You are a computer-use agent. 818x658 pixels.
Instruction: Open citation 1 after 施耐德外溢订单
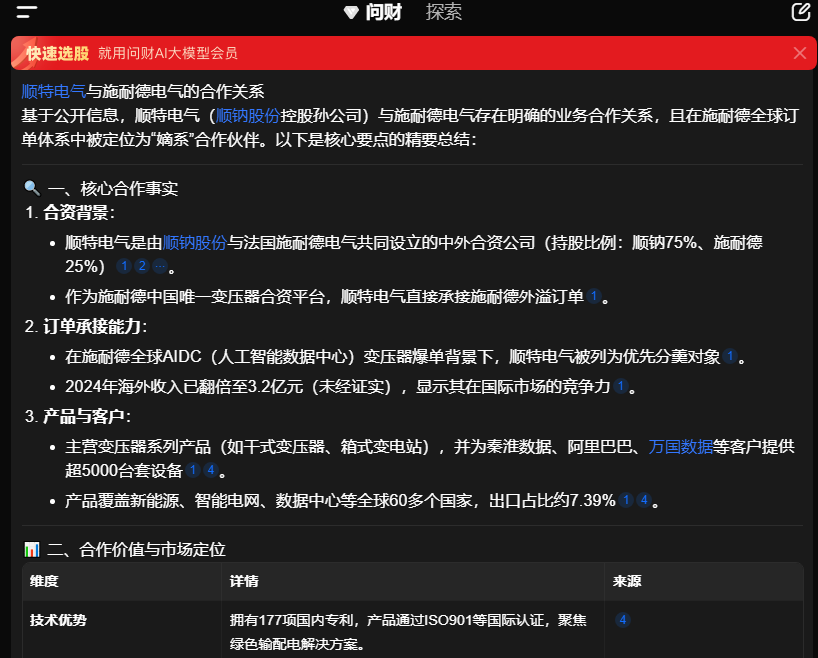click(x=593, y=296)
